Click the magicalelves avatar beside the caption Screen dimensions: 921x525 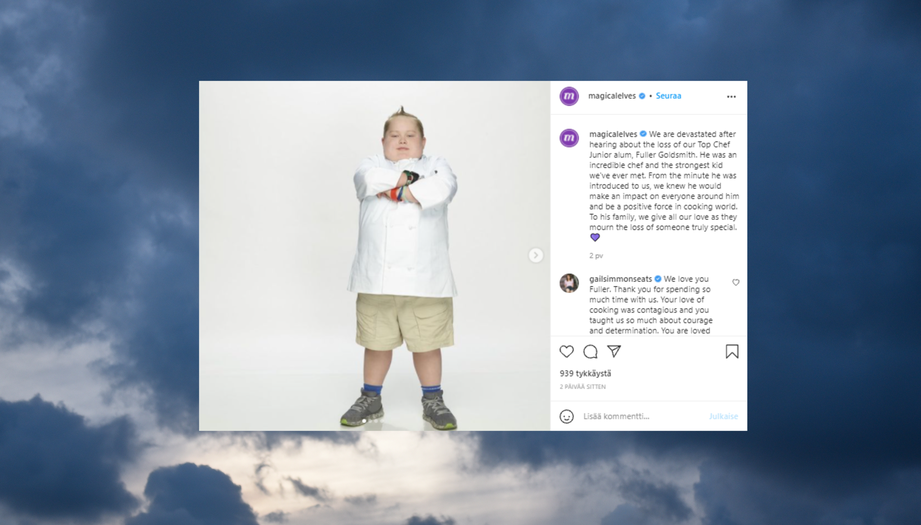[x=569, y=138]
